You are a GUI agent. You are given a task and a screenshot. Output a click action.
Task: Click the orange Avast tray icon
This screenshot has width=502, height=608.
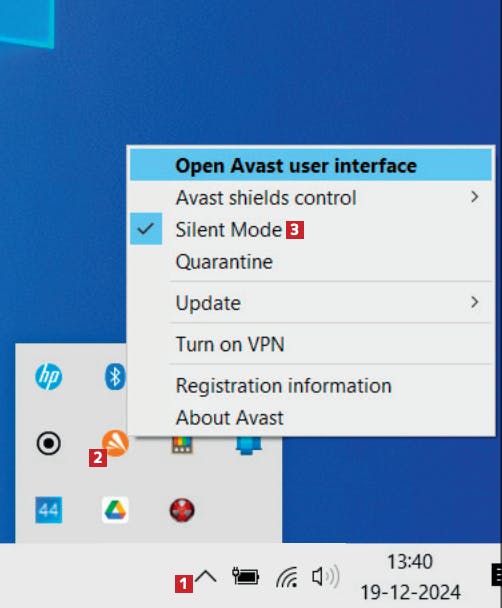(x=115, y=443)
